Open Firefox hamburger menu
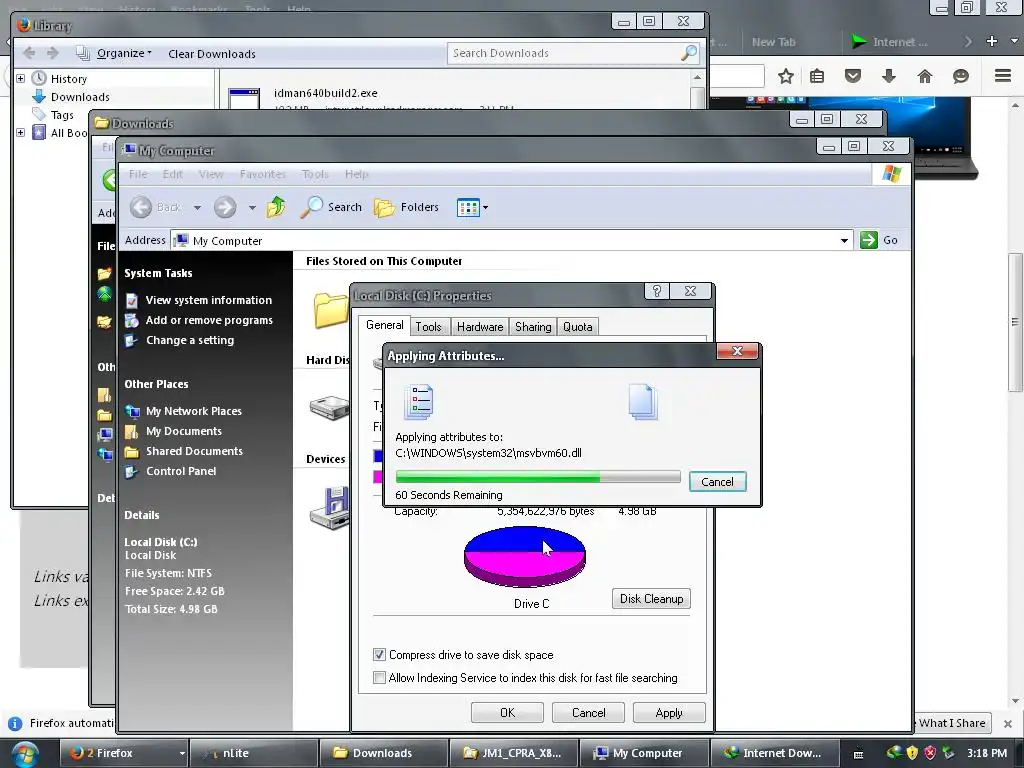 tap(1003, 76)
